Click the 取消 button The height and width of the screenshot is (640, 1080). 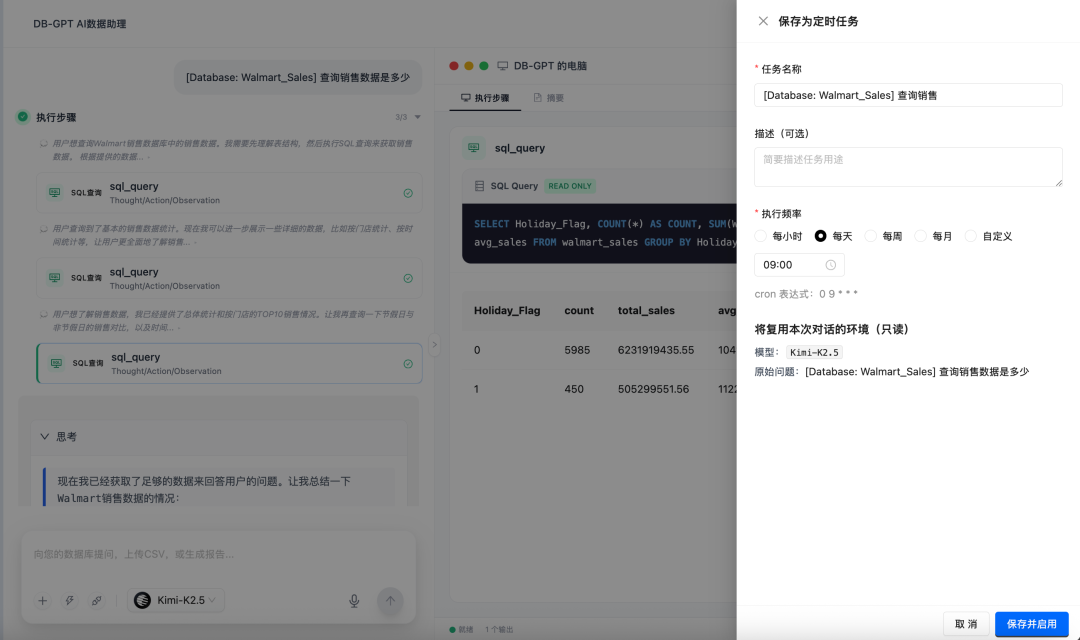(x=966, y=624)
